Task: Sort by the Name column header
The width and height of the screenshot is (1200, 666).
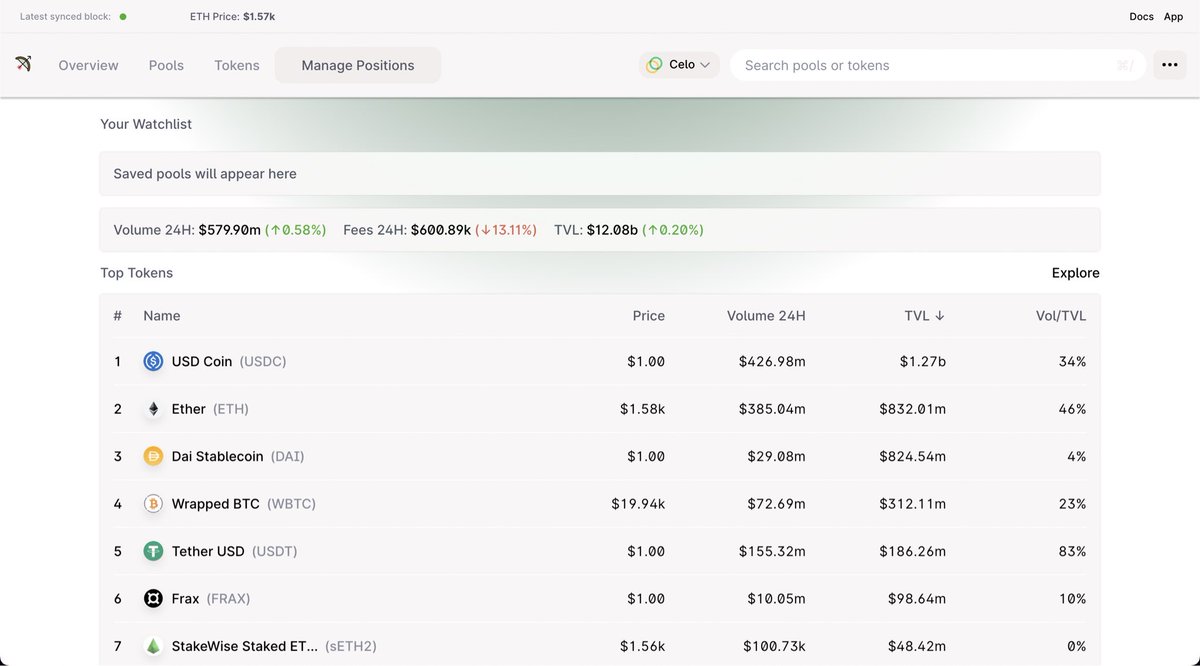Action: click(162, 315)
